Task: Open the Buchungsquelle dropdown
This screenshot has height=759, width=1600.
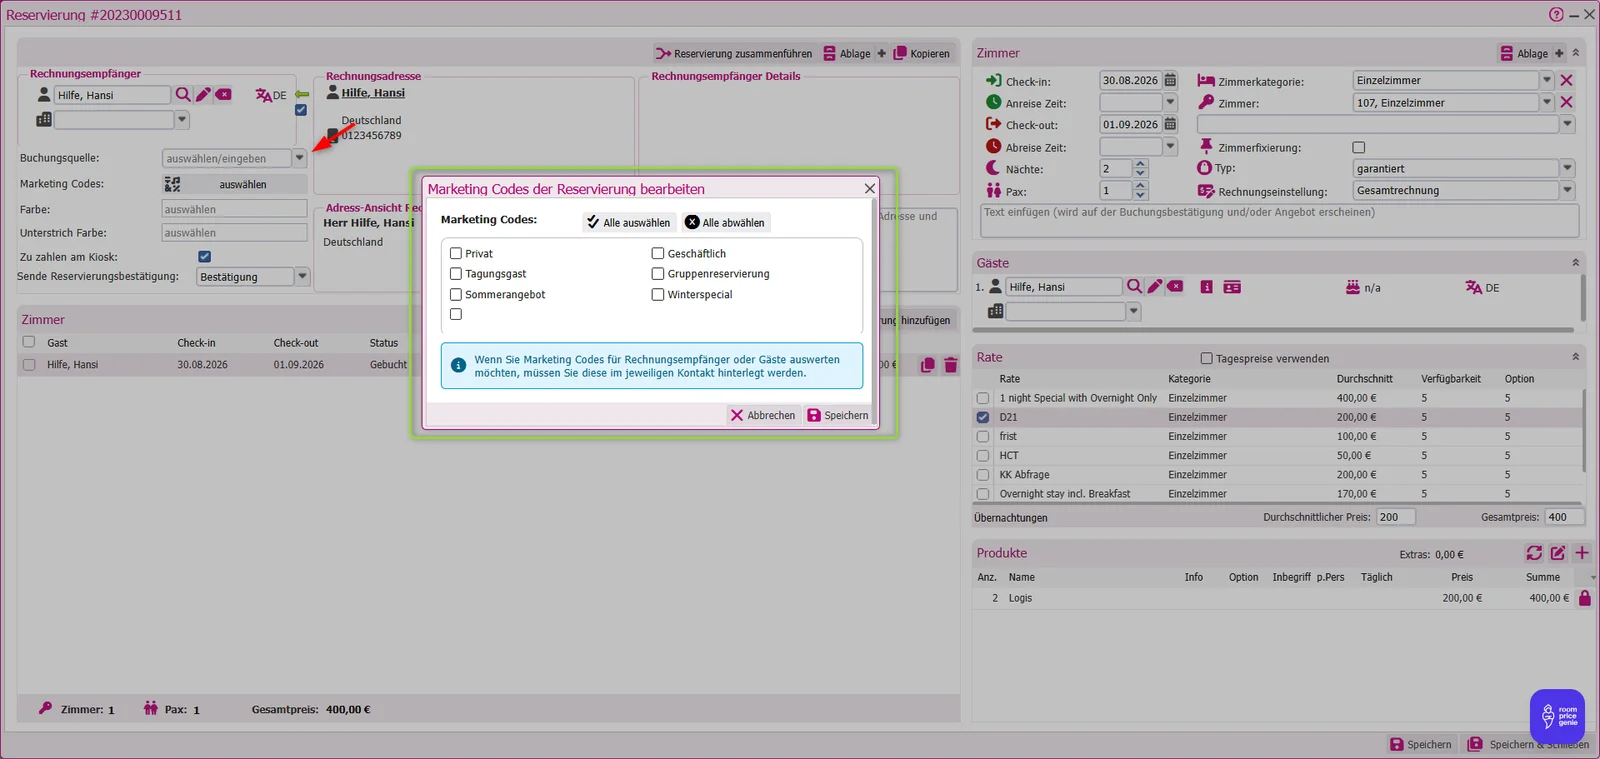Action: (x=299, y=158)
